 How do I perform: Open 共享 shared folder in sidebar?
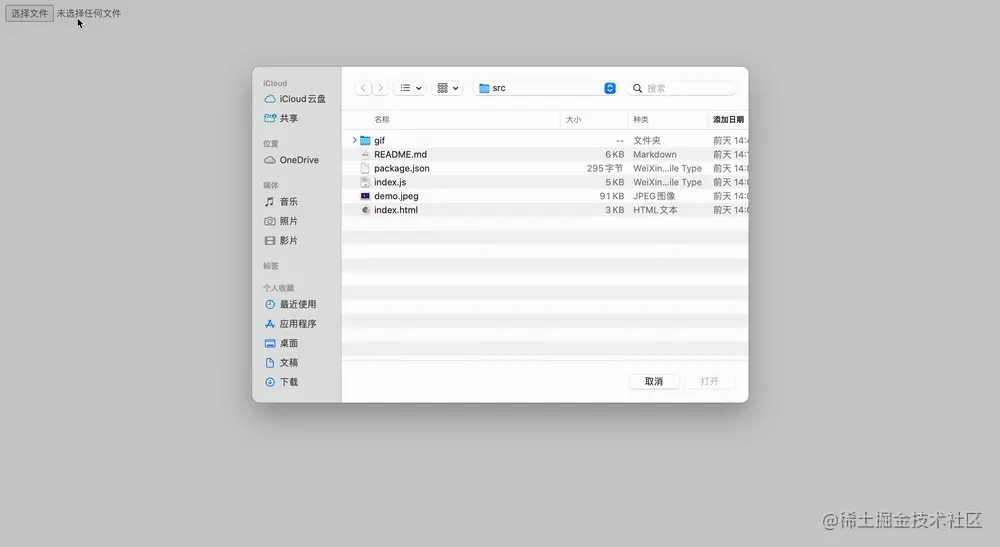[281, 118]
